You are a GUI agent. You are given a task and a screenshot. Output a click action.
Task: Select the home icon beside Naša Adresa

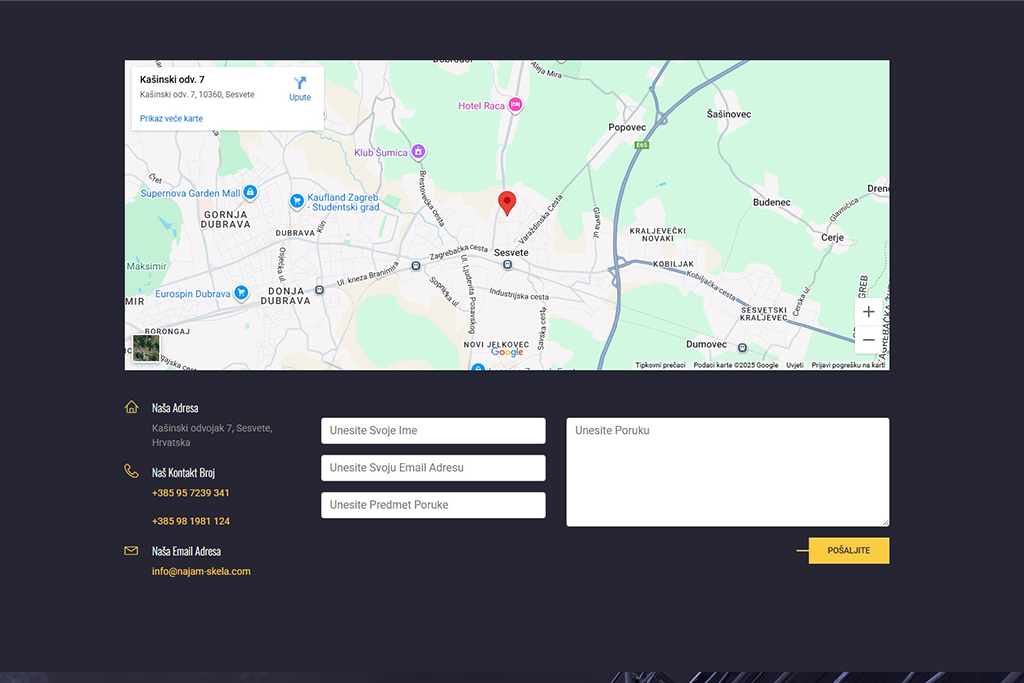[131, 407]
